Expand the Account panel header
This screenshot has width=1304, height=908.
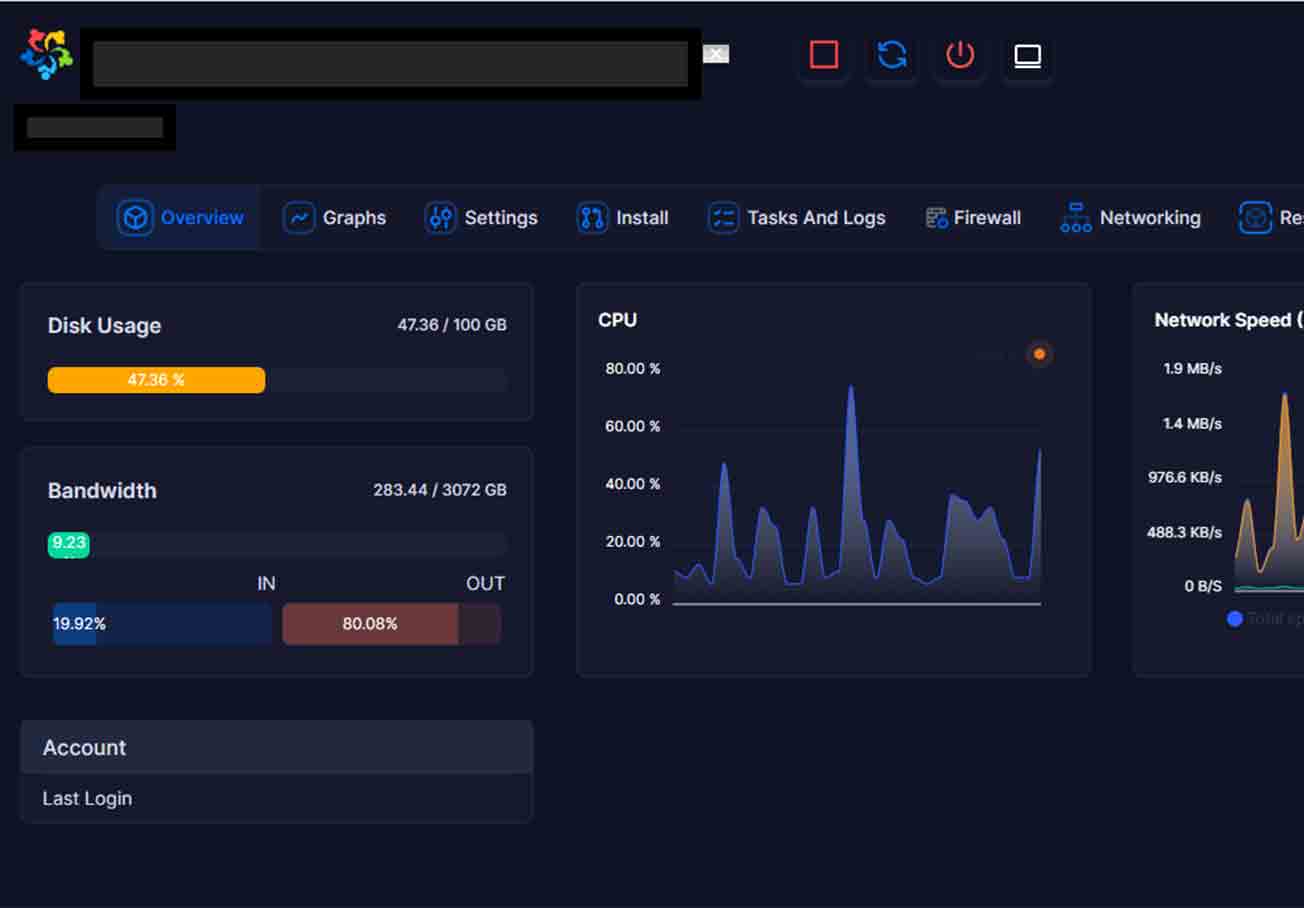point(276,747)
